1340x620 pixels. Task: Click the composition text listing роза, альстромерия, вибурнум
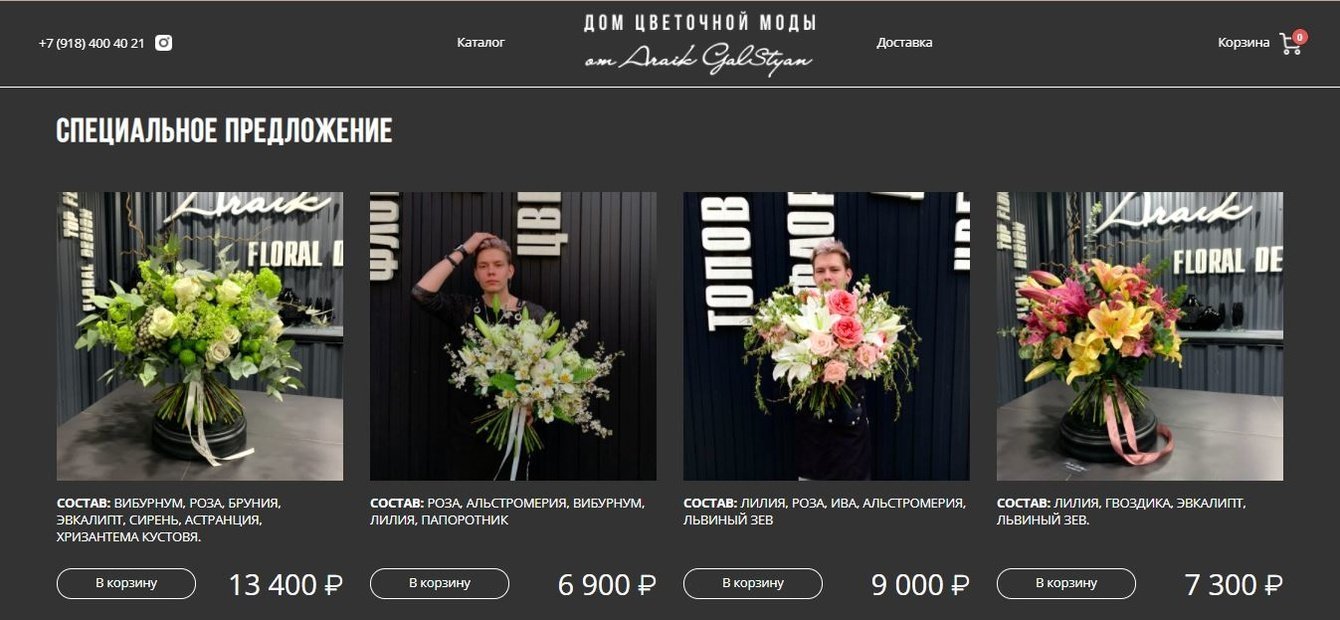(x=507, y=512)
